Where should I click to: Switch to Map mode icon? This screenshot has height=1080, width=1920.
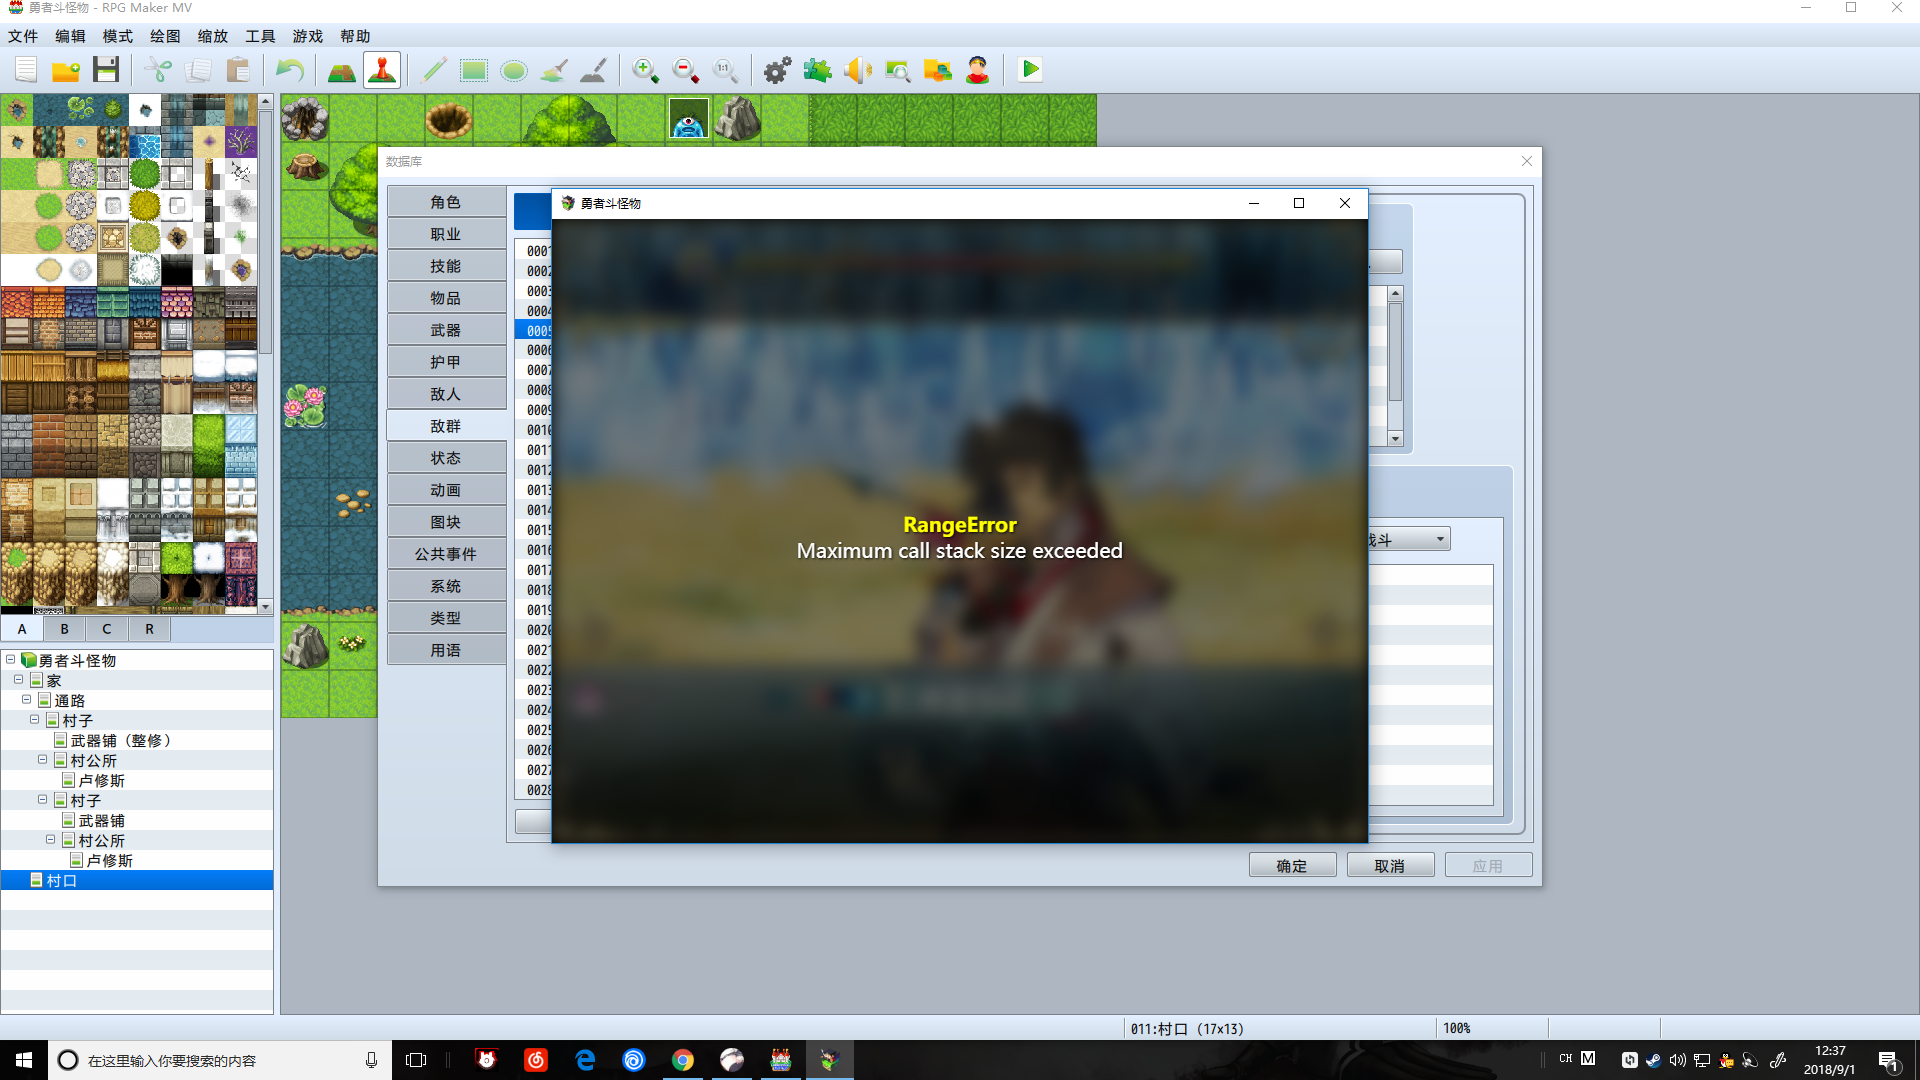[342, 70]
